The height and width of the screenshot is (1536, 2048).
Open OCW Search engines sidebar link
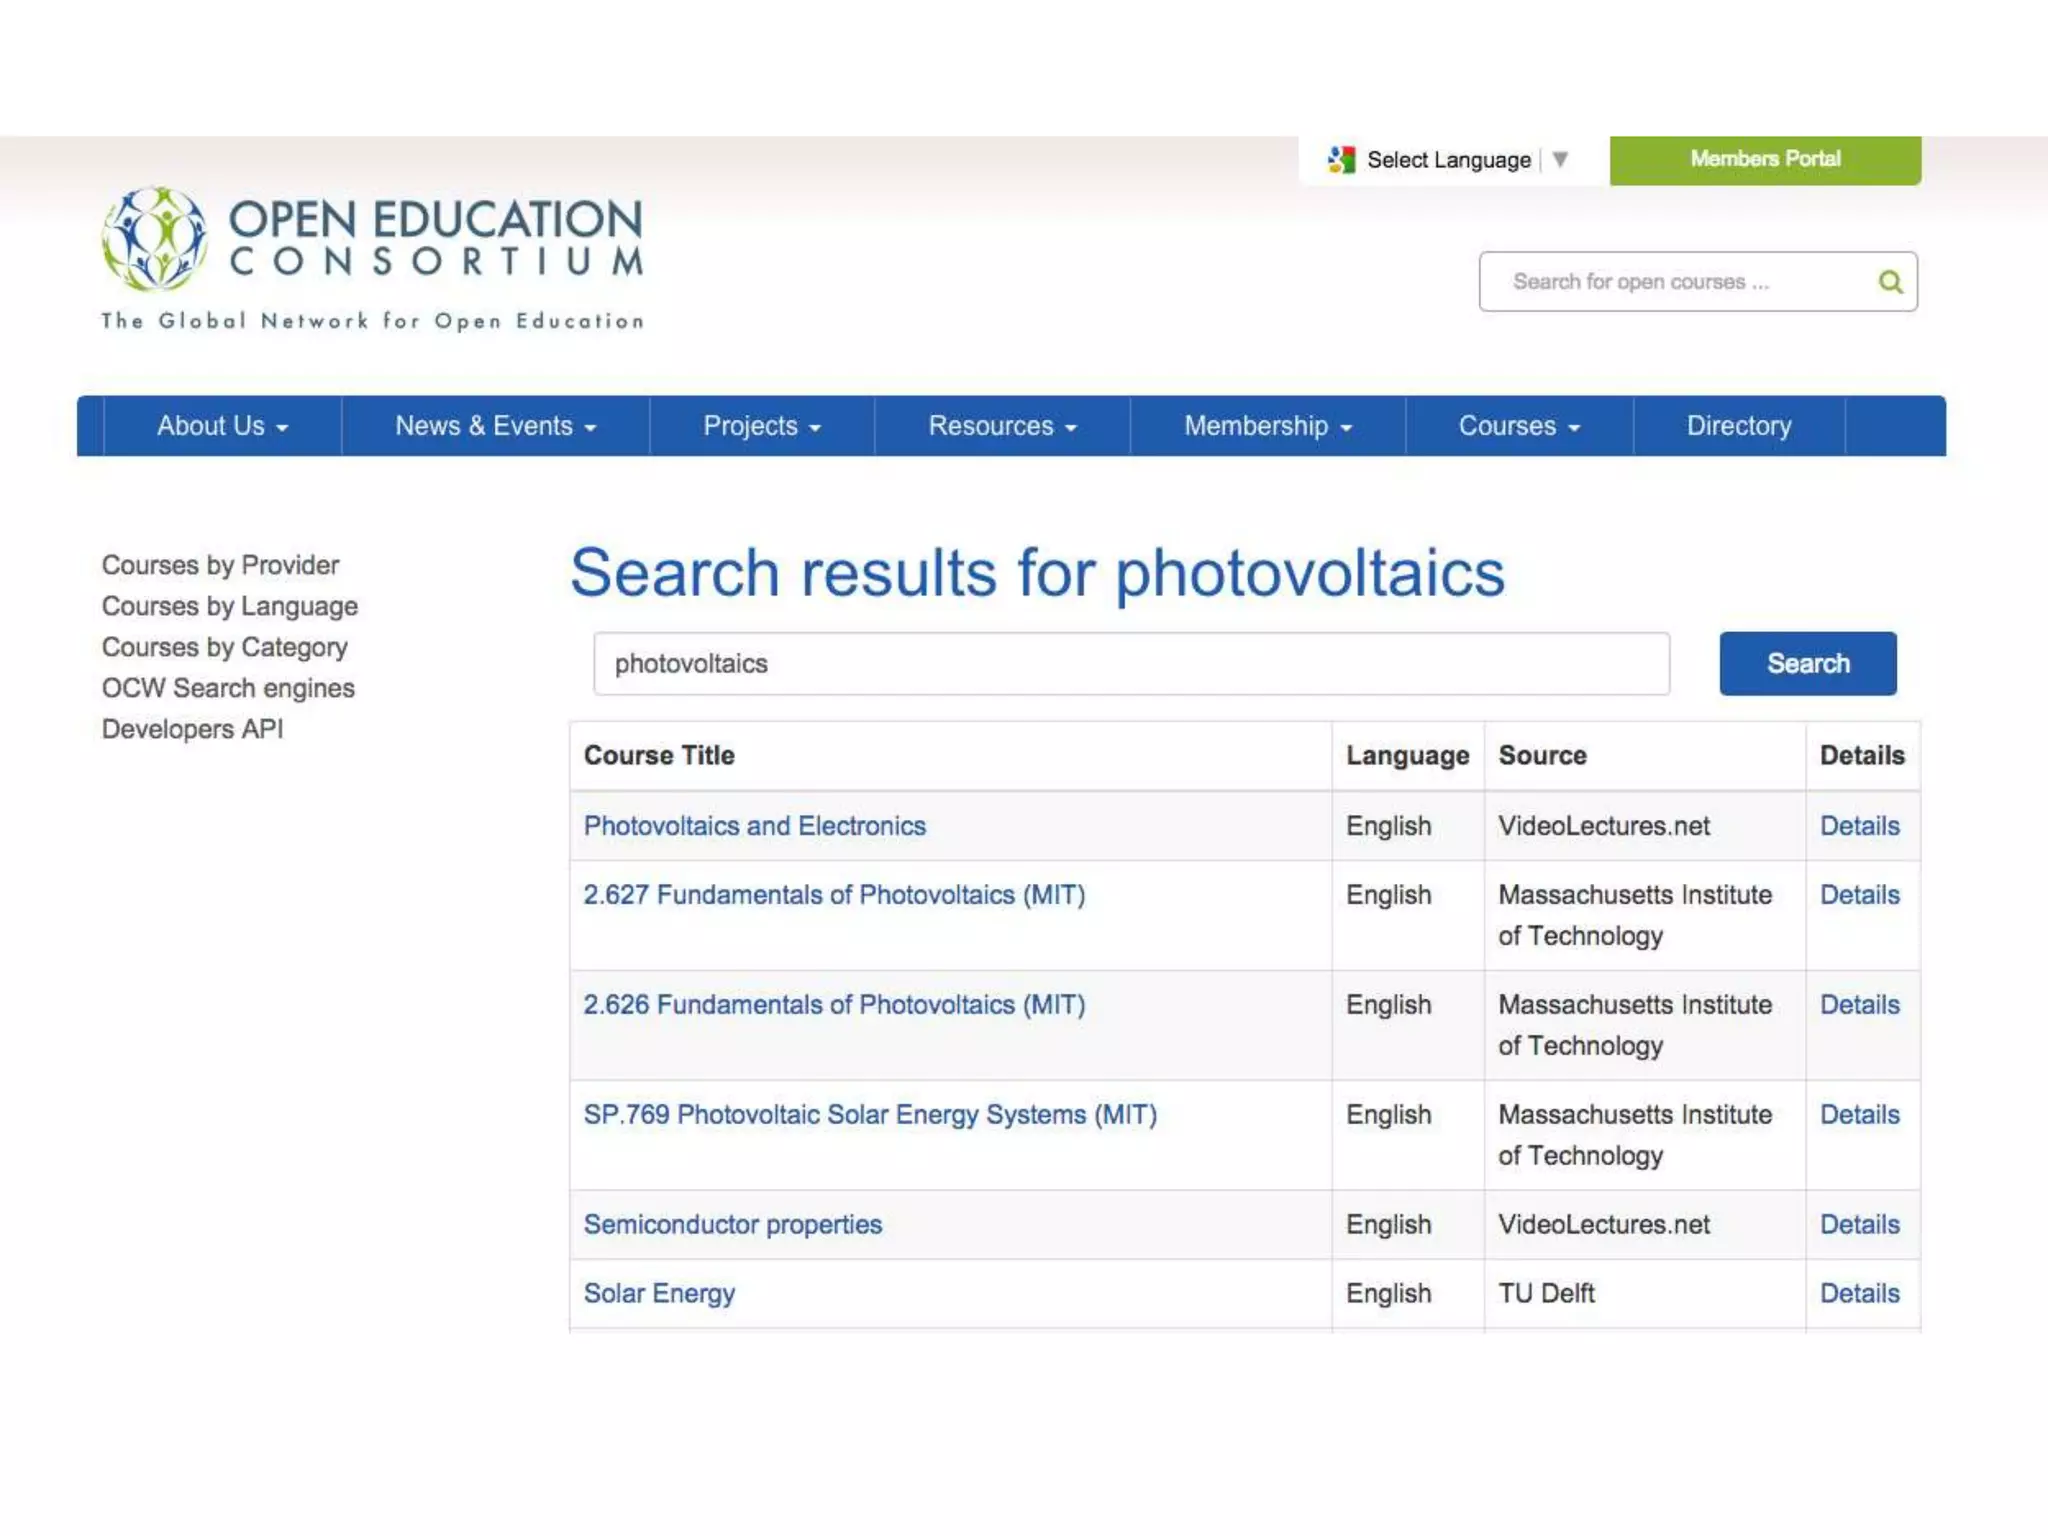[x=228, y=688]
